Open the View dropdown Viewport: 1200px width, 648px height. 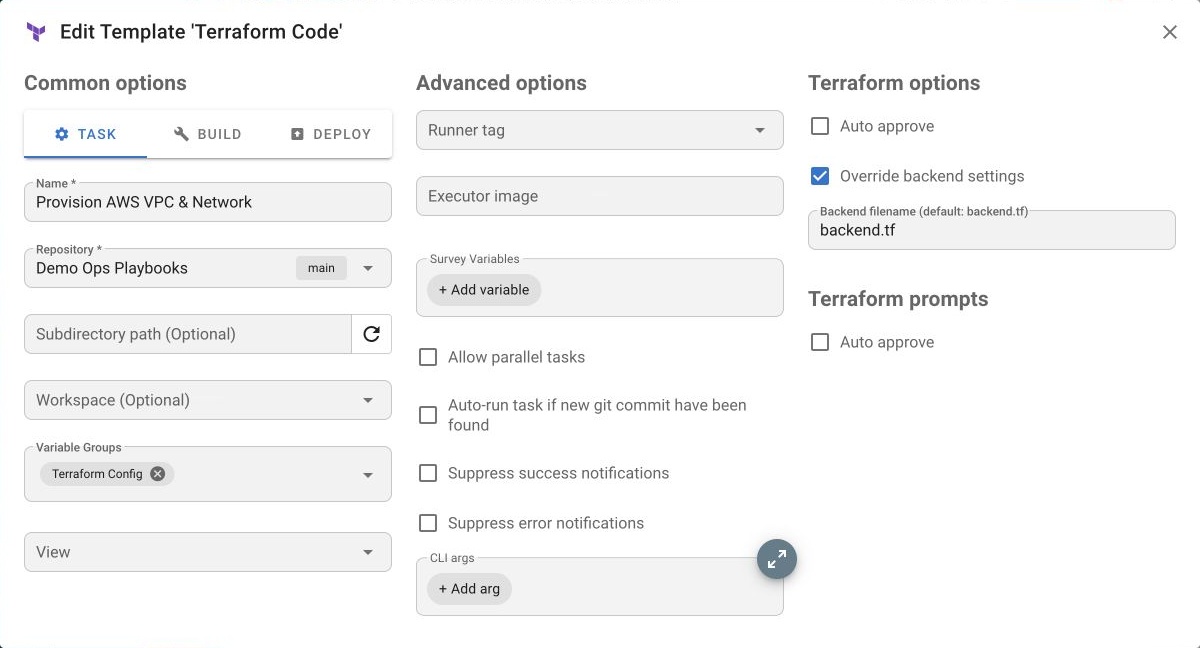coord(208,552)
